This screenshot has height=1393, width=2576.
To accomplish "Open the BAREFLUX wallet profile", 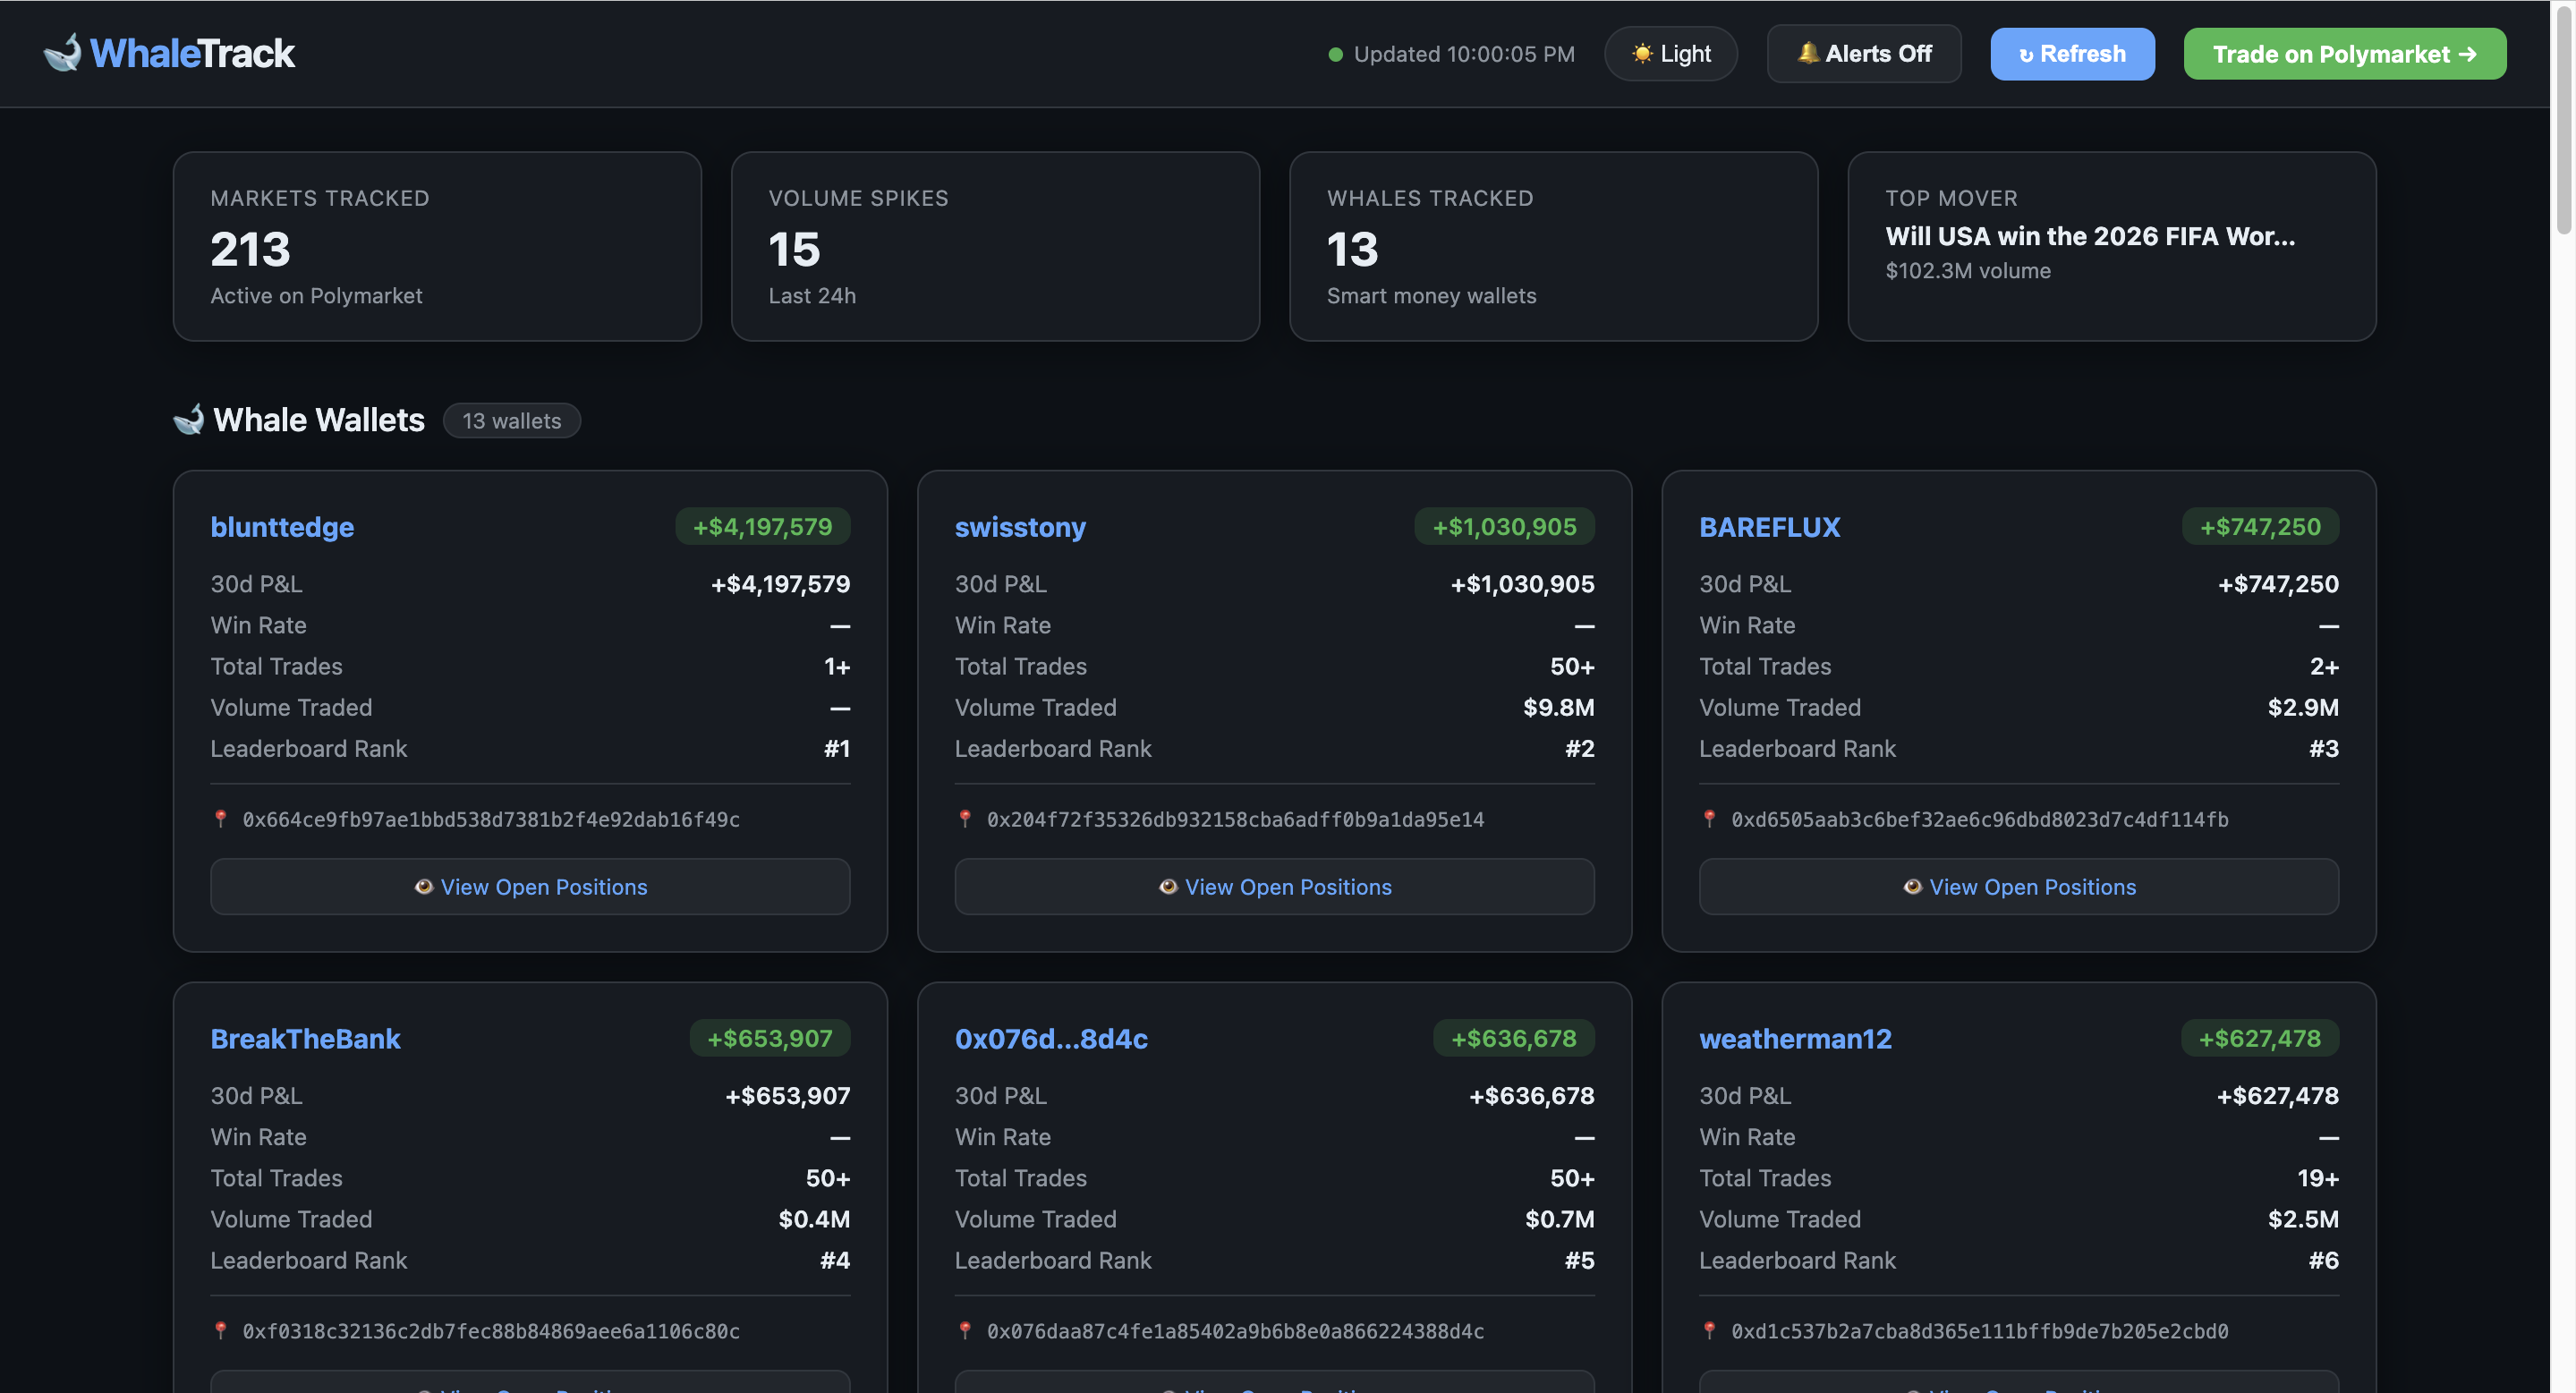I will click(1769, 527).
